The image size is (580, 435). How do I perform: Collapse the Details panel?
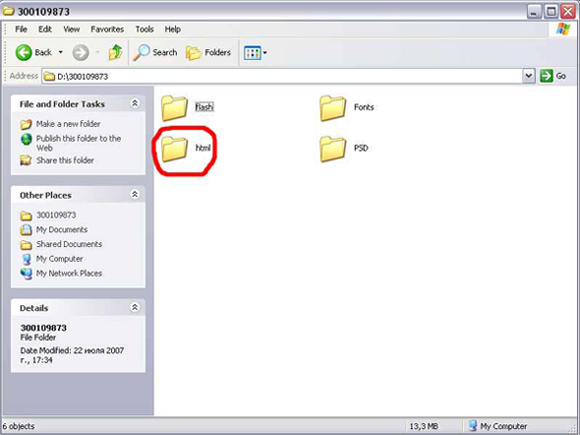135,307
